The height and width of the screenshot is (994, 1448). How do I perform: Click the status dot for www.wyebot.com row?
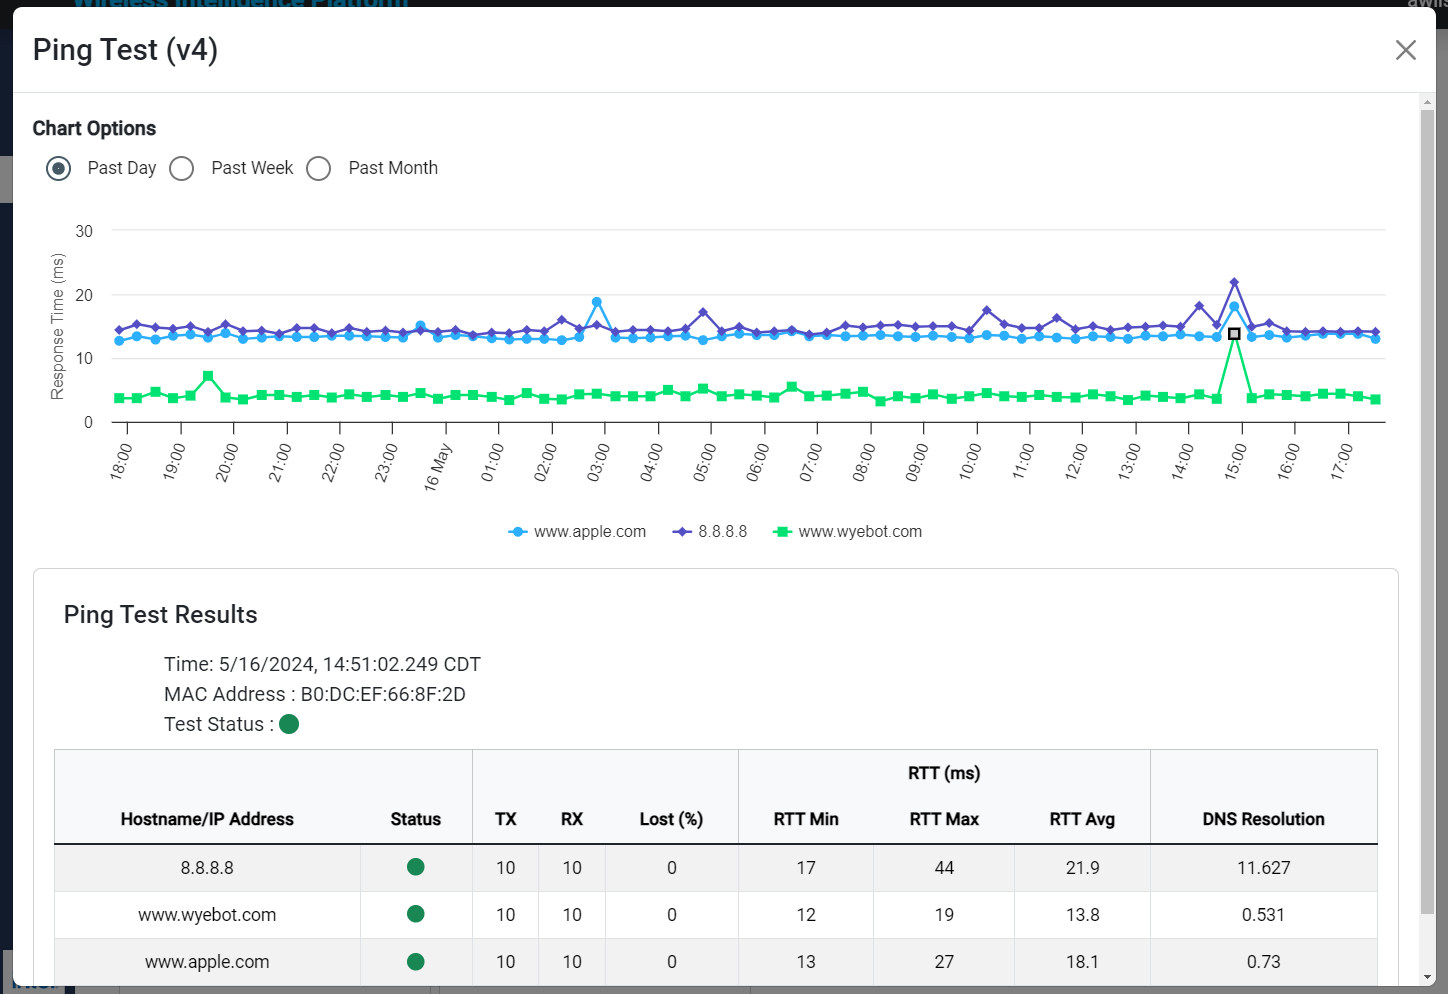[416, 914]
